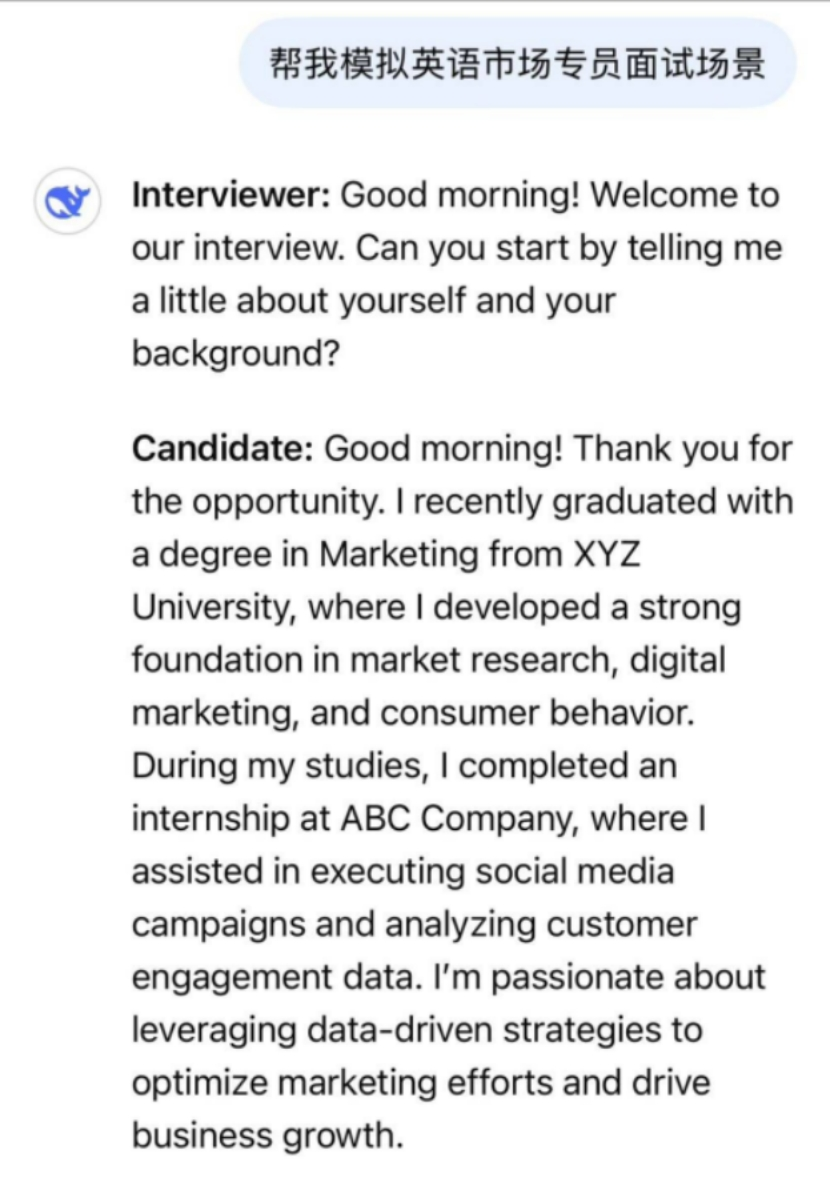Click the word "background?" in interviewer question
The height and width of the screenshot is (1182, 830).
point(236,354)
